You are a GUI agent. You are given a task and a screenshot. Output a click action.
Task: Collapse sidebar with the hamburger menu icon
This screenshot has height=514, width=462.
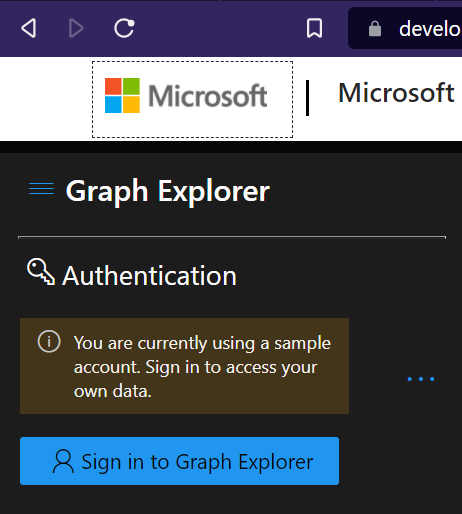(x=41, y=189)
